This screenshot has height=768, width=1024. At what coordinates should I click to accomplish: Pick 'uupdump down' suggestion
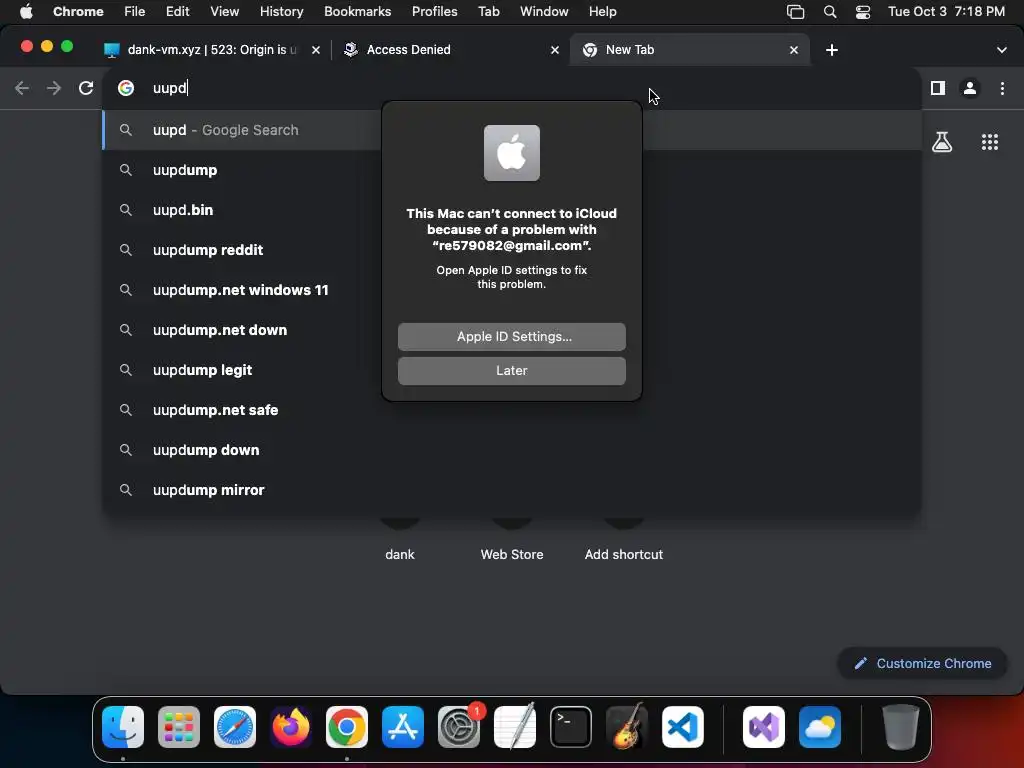(x=511, y=450)
